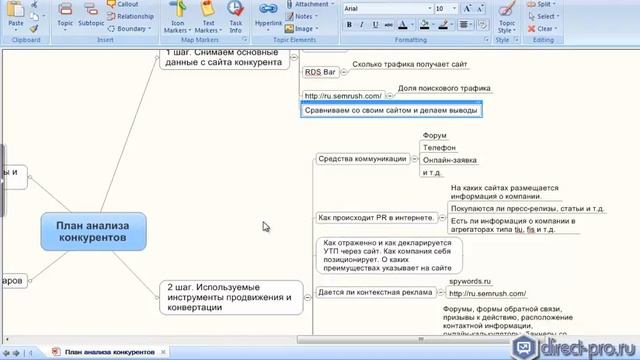Open the Task Info pane
Screen dimensions: 640x360
[236, 17]
